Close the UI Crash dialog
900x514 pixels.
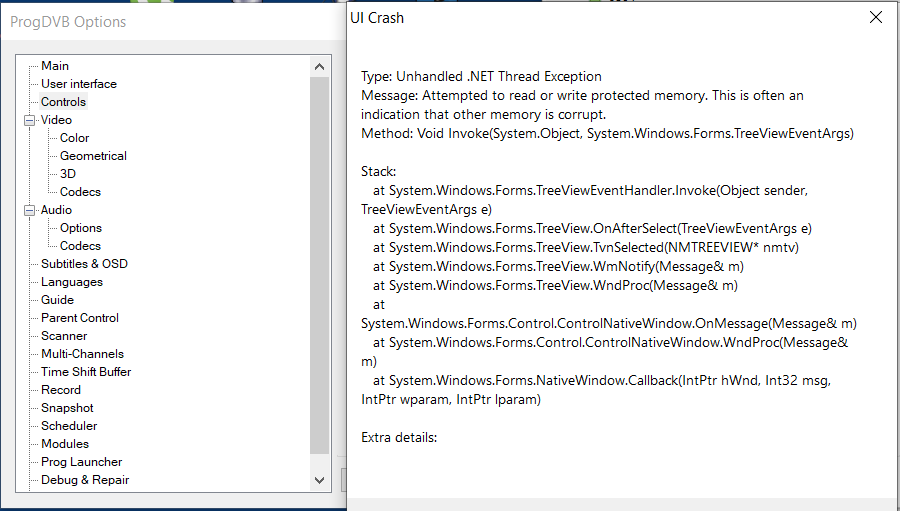876,17
